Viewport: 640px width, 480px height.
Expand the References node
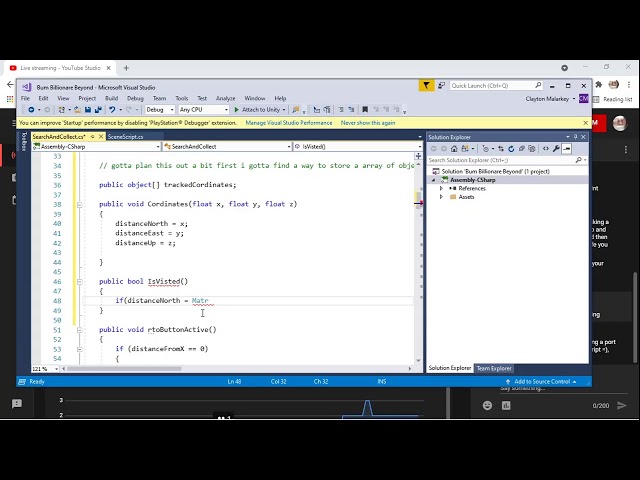coord(441,189)
